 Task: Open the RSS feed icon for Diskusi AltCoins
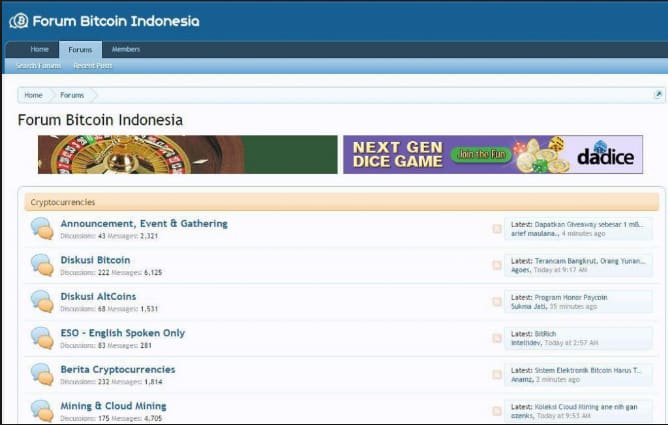point(497,302)
